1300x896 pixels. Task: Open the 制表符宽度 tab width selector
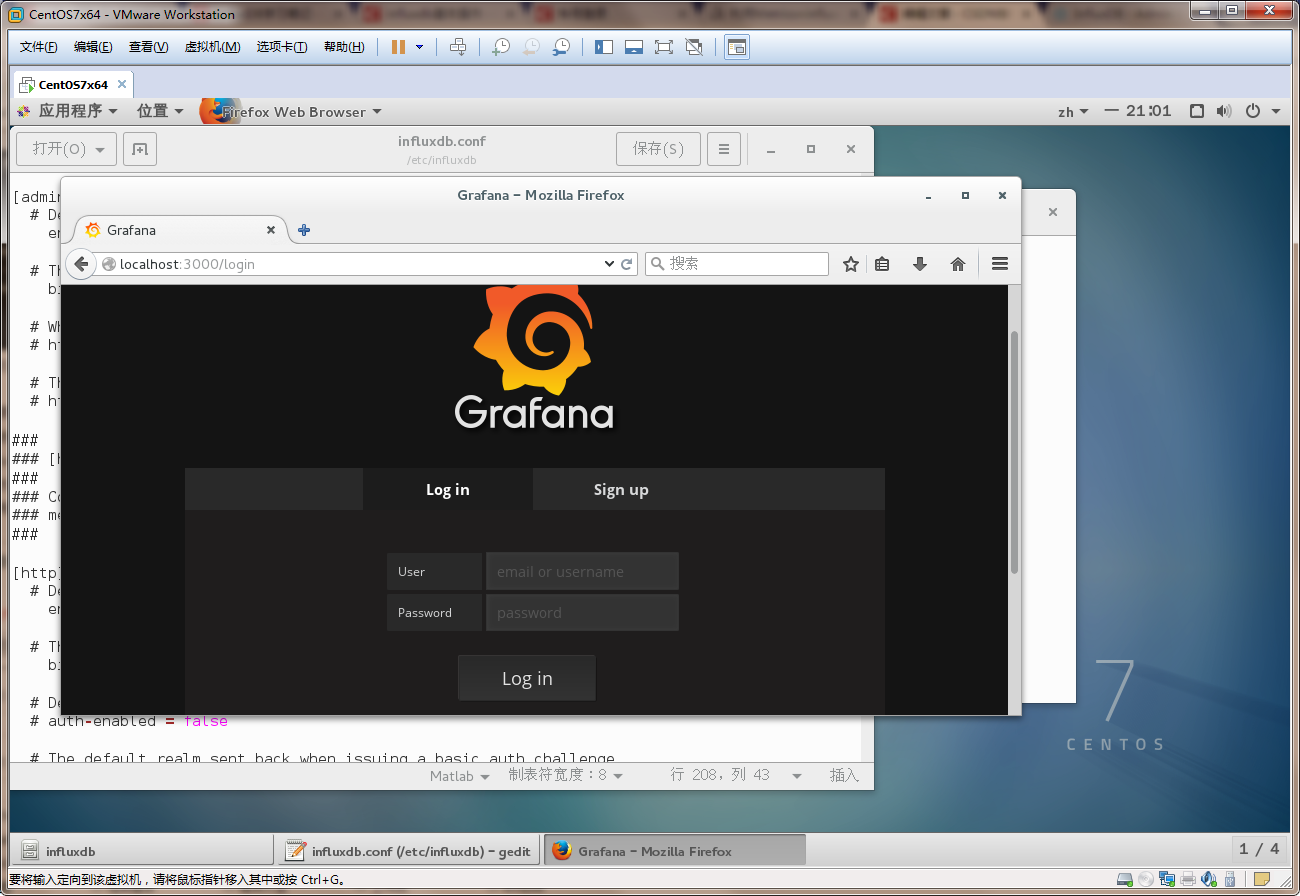[566, 776]
